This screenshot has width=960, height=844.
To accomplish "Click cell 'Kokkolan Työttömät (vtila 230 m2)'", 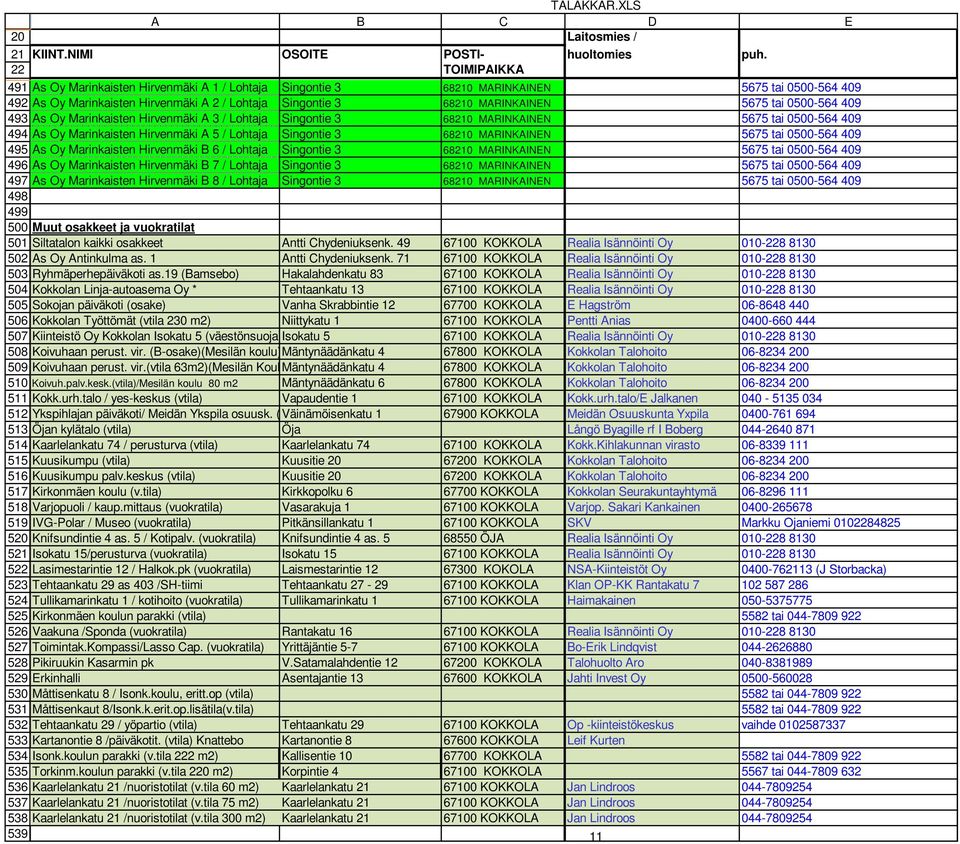I will tap(155, 321).
